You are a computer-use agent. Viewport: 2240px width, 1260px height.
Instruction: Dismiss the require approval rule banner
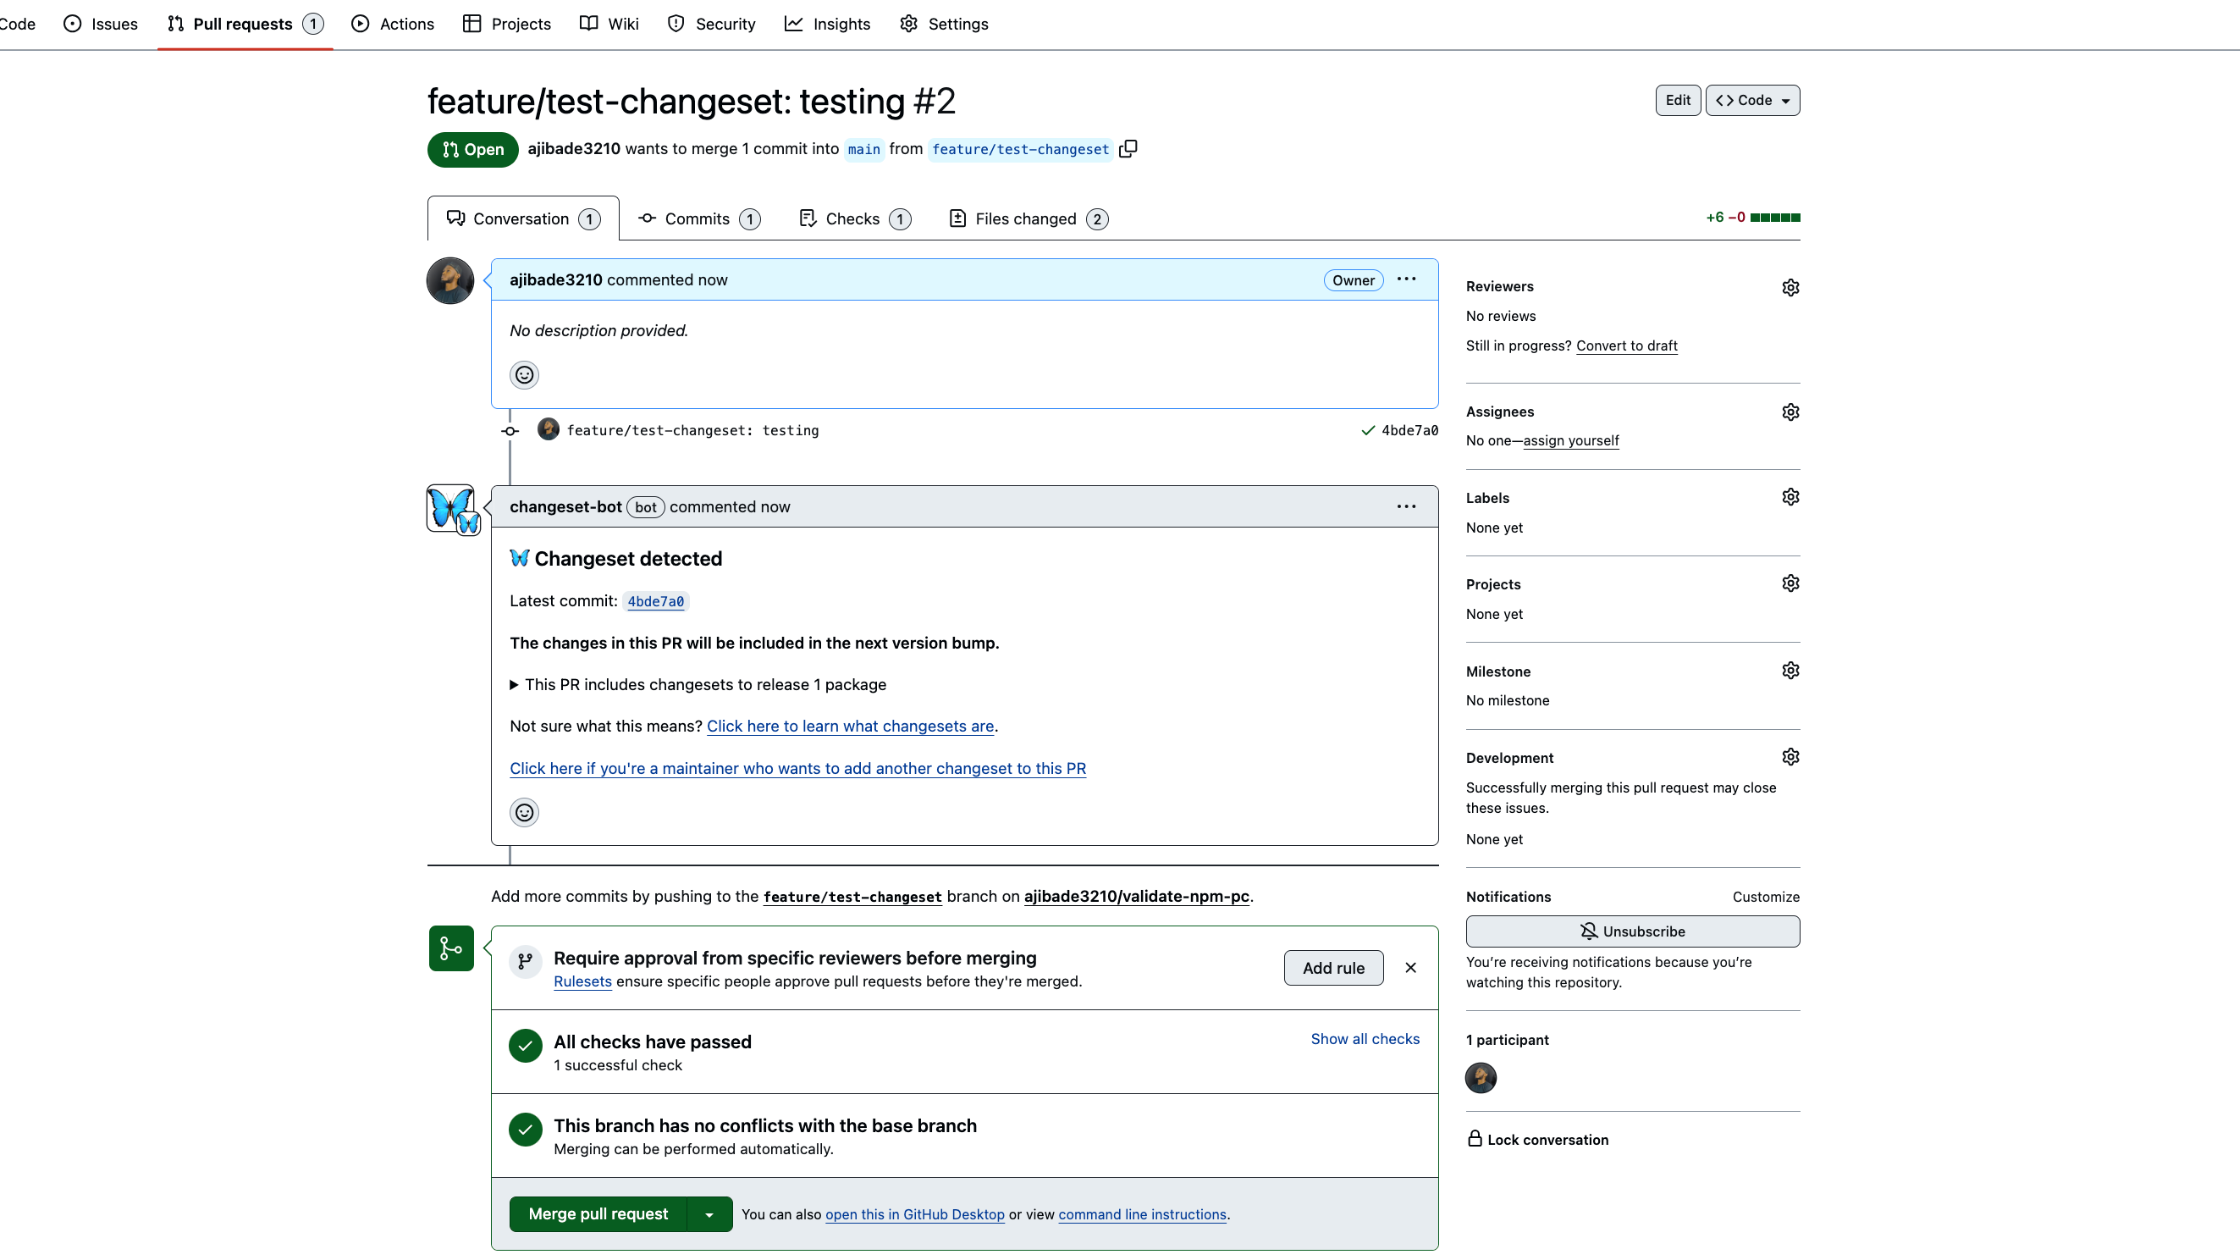1411,968
